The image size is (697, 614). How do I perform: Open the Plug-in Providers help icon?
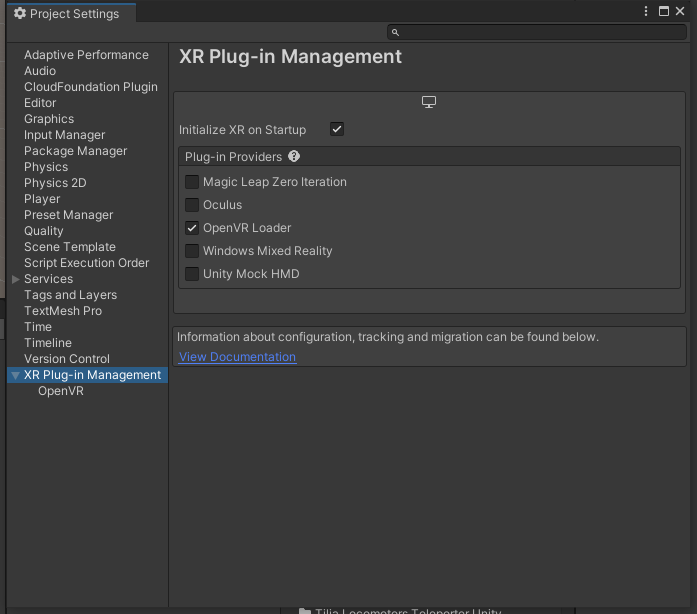pos(294,157)
